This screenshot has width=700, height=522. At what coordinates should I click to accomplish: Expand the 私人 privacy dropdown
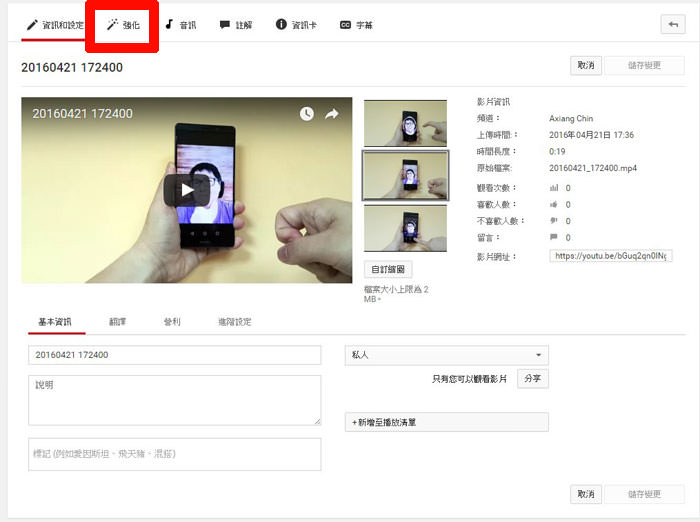(x=446, y=355)
